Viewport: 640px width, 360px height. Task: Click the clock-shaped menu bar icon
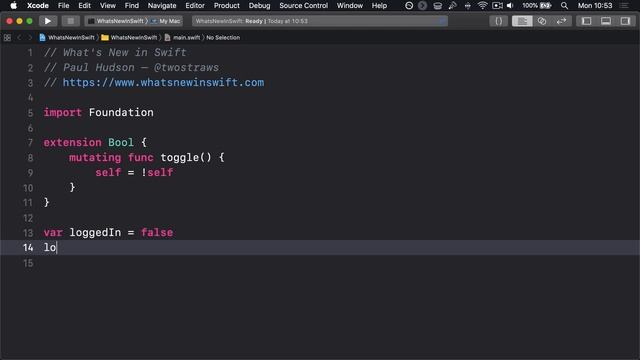click(x=409, y=5)
